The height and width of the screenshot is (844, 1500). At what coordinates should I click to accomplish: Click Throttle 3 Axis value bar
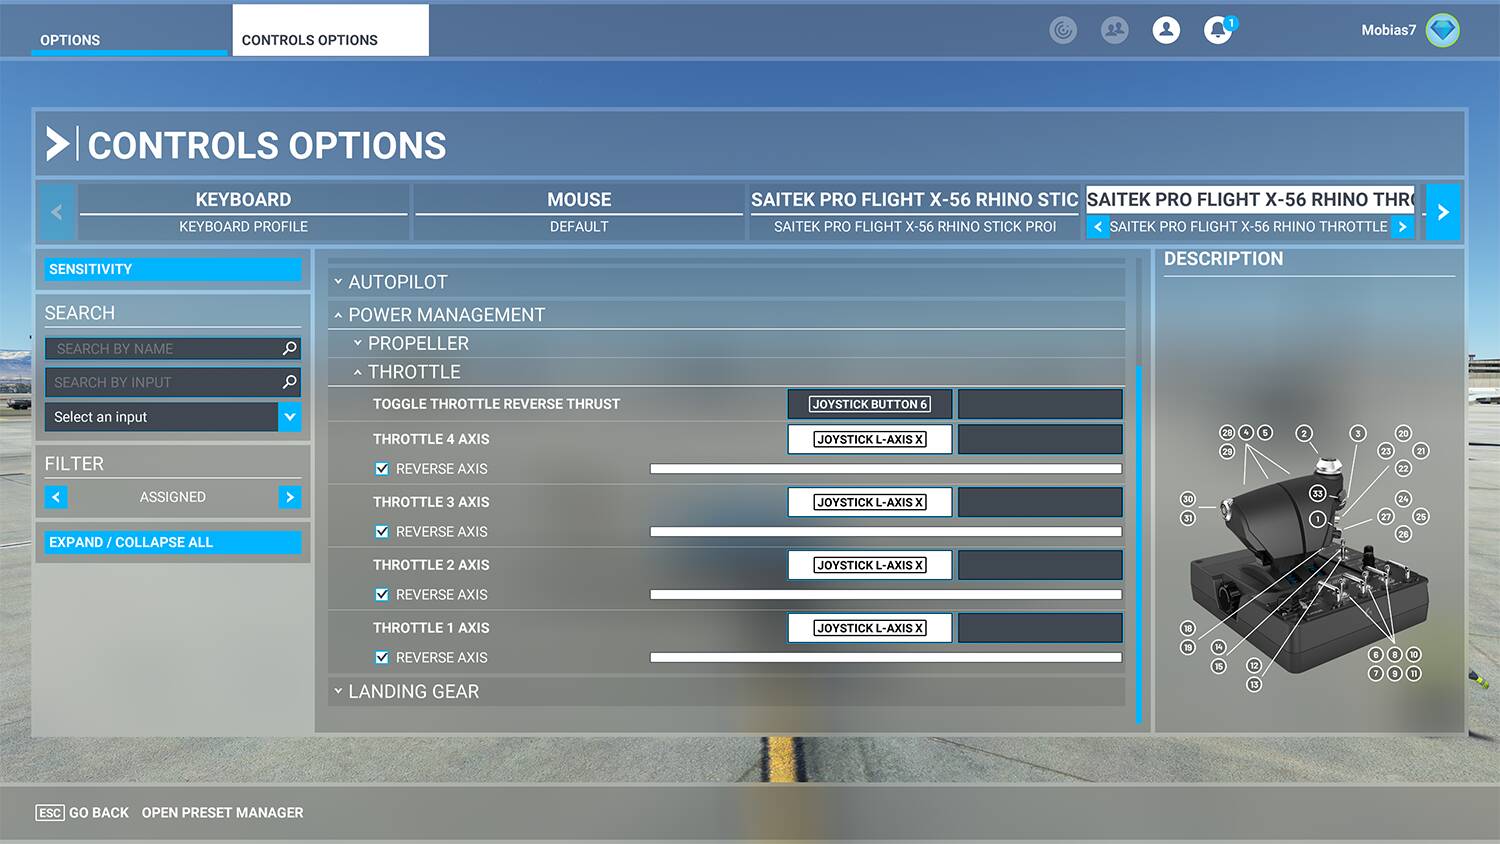[886, 532]
